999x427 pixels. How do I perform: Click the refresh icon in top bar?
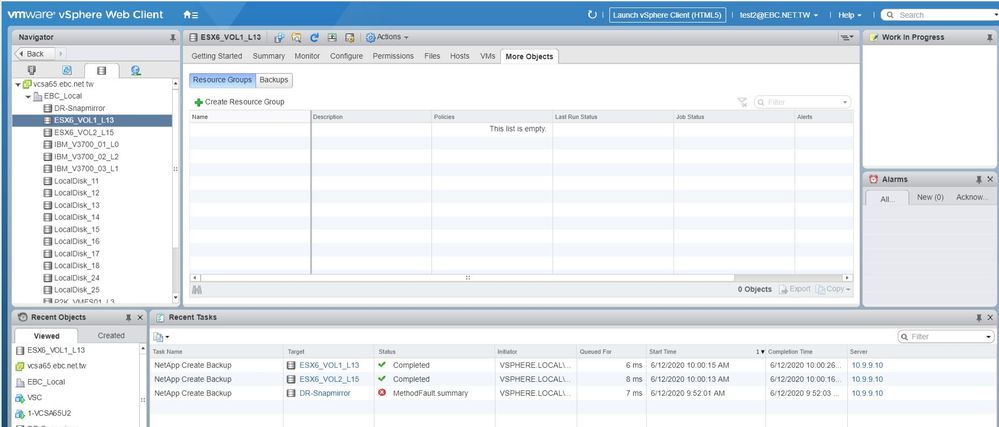pyautogui.click(x=593, y=15)
